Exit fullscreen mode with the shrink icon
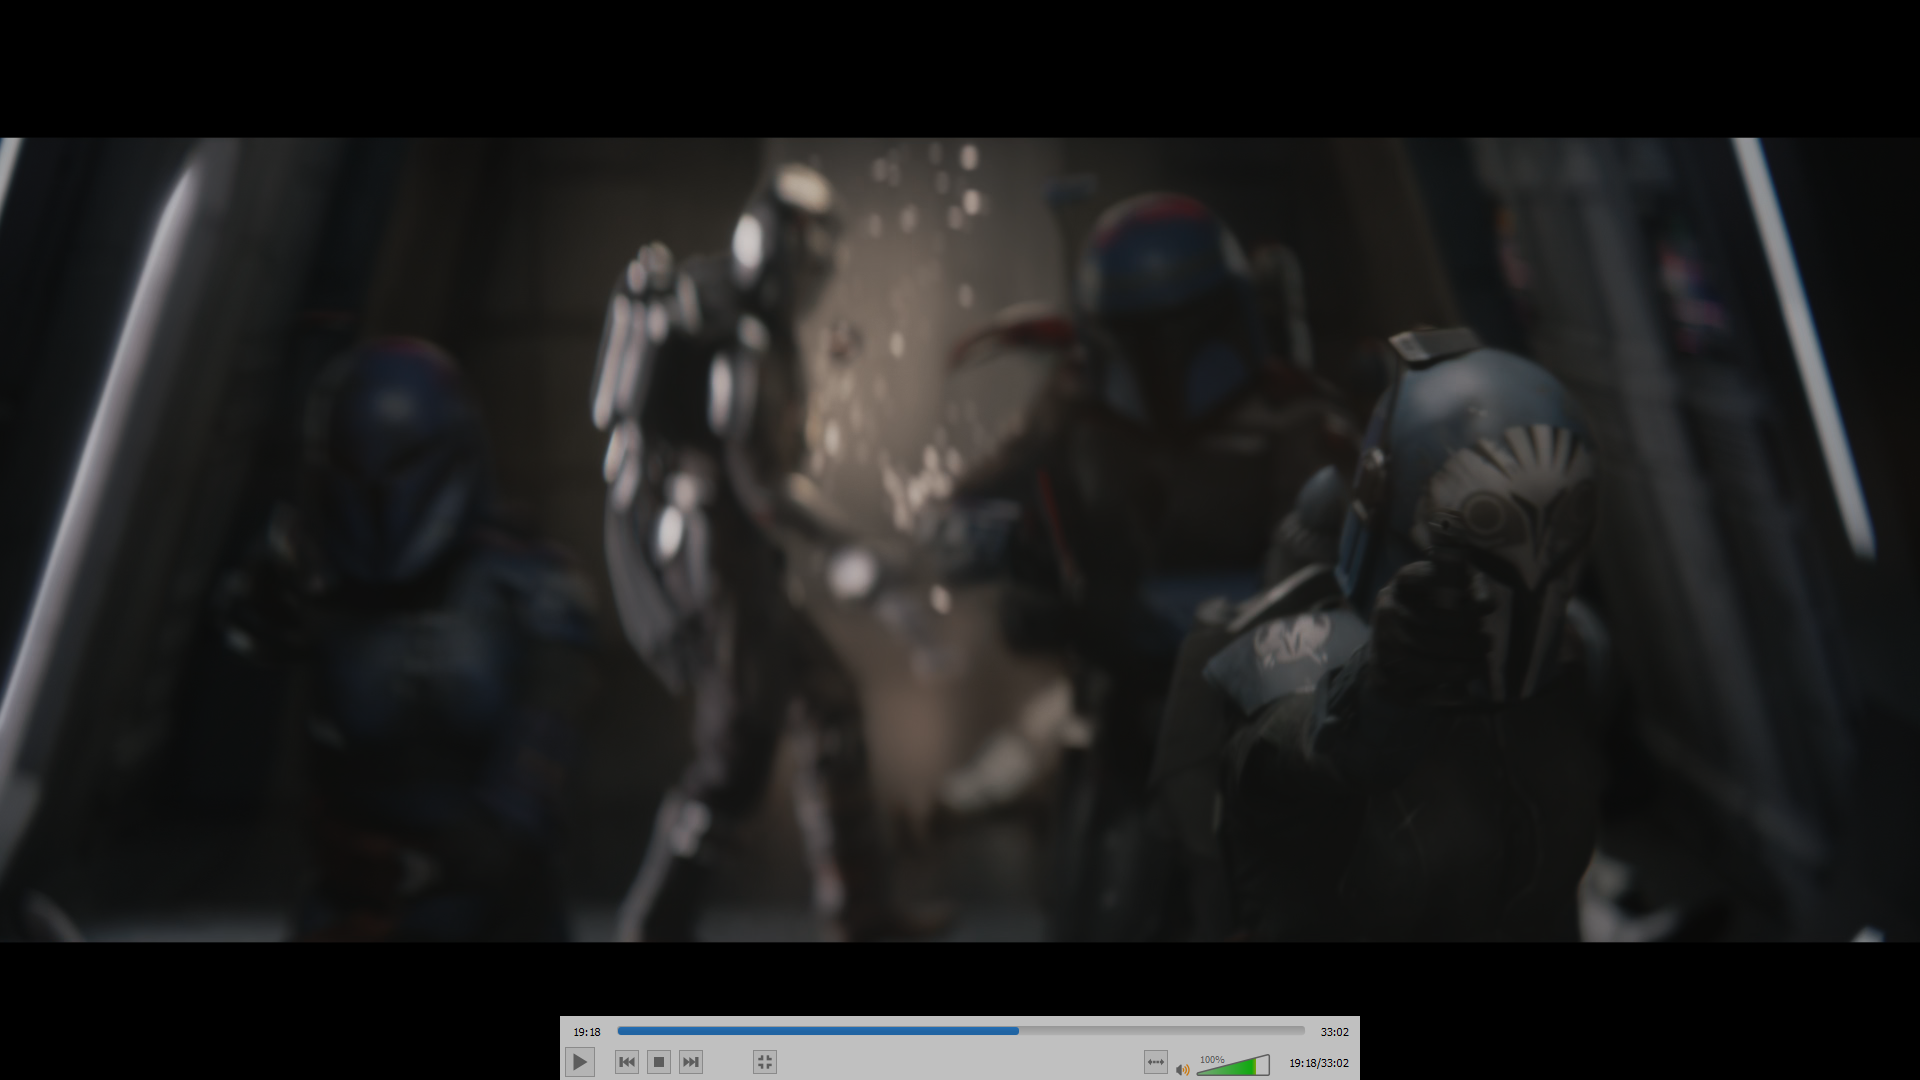This screenshot has height=1080, width=1920. click(765, 1062)
